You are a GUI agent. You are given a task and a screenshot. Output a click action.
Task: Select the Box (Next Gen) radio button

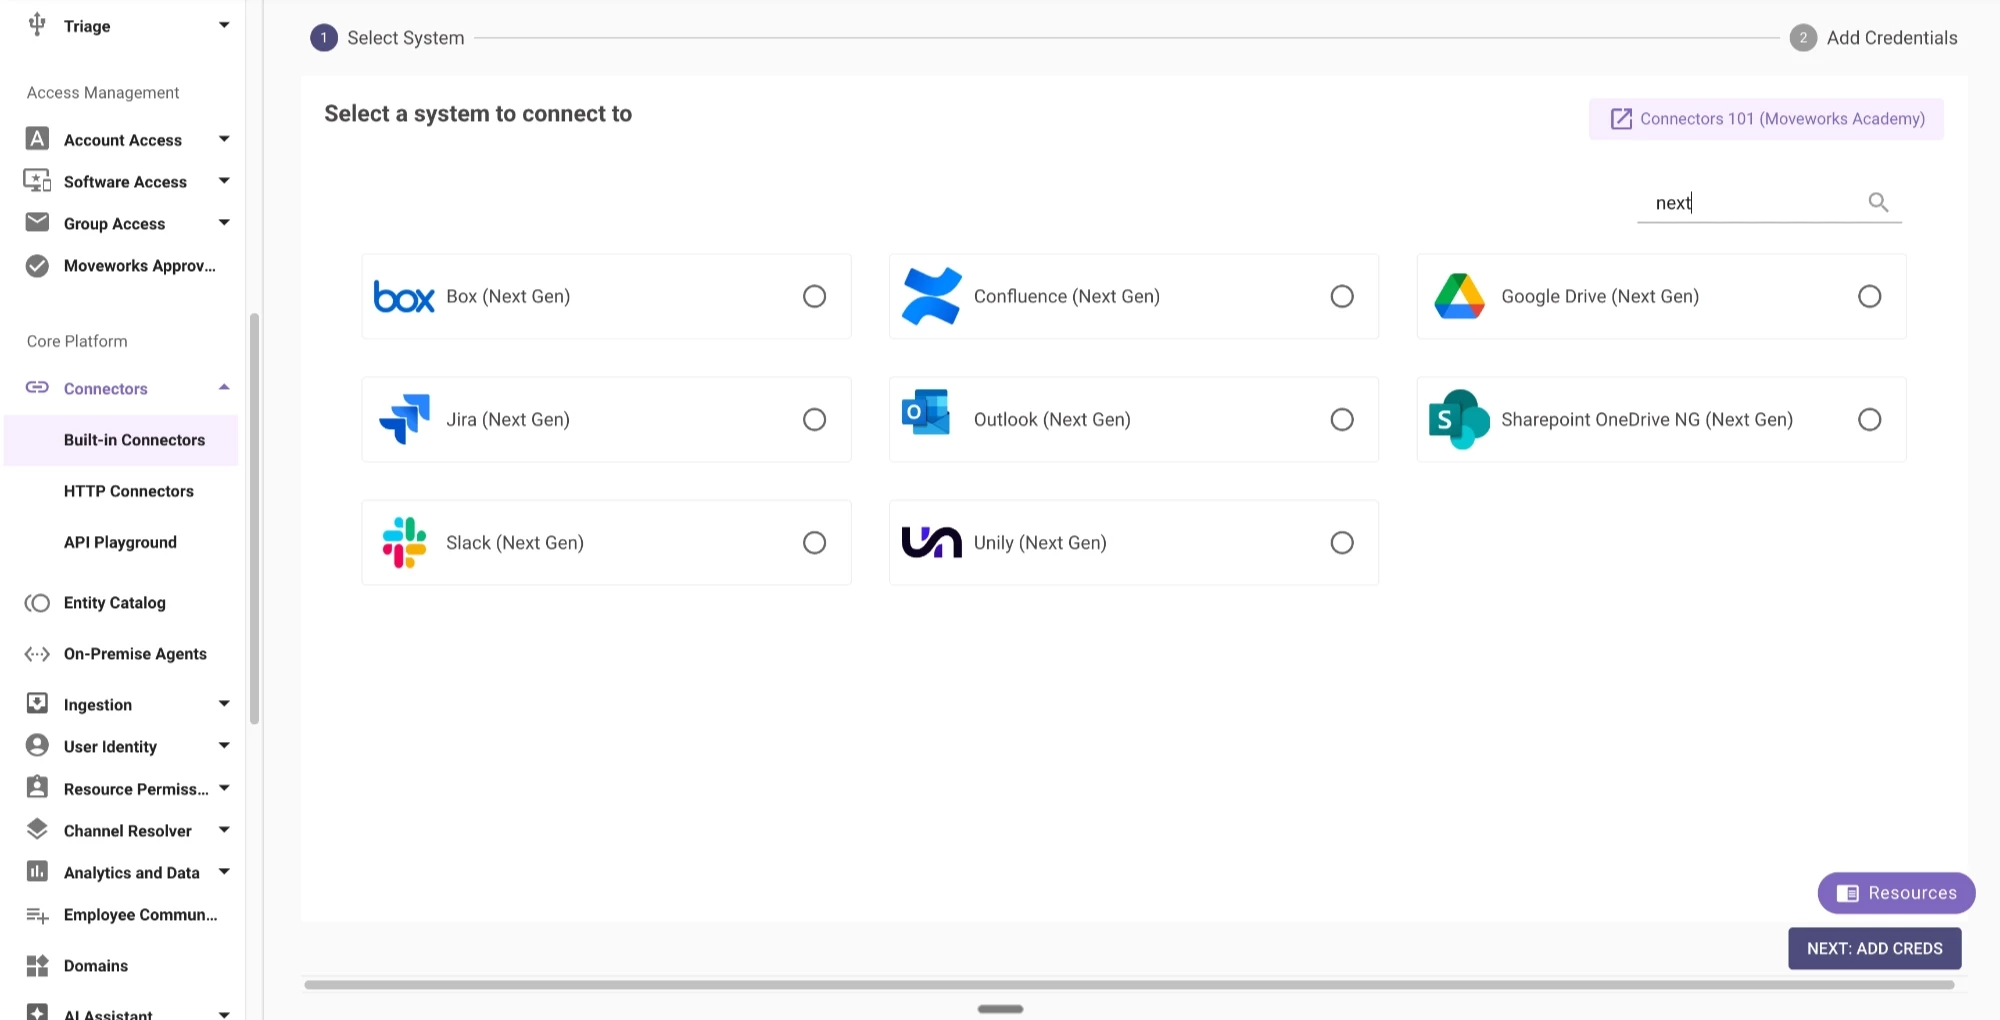point(814,296)
